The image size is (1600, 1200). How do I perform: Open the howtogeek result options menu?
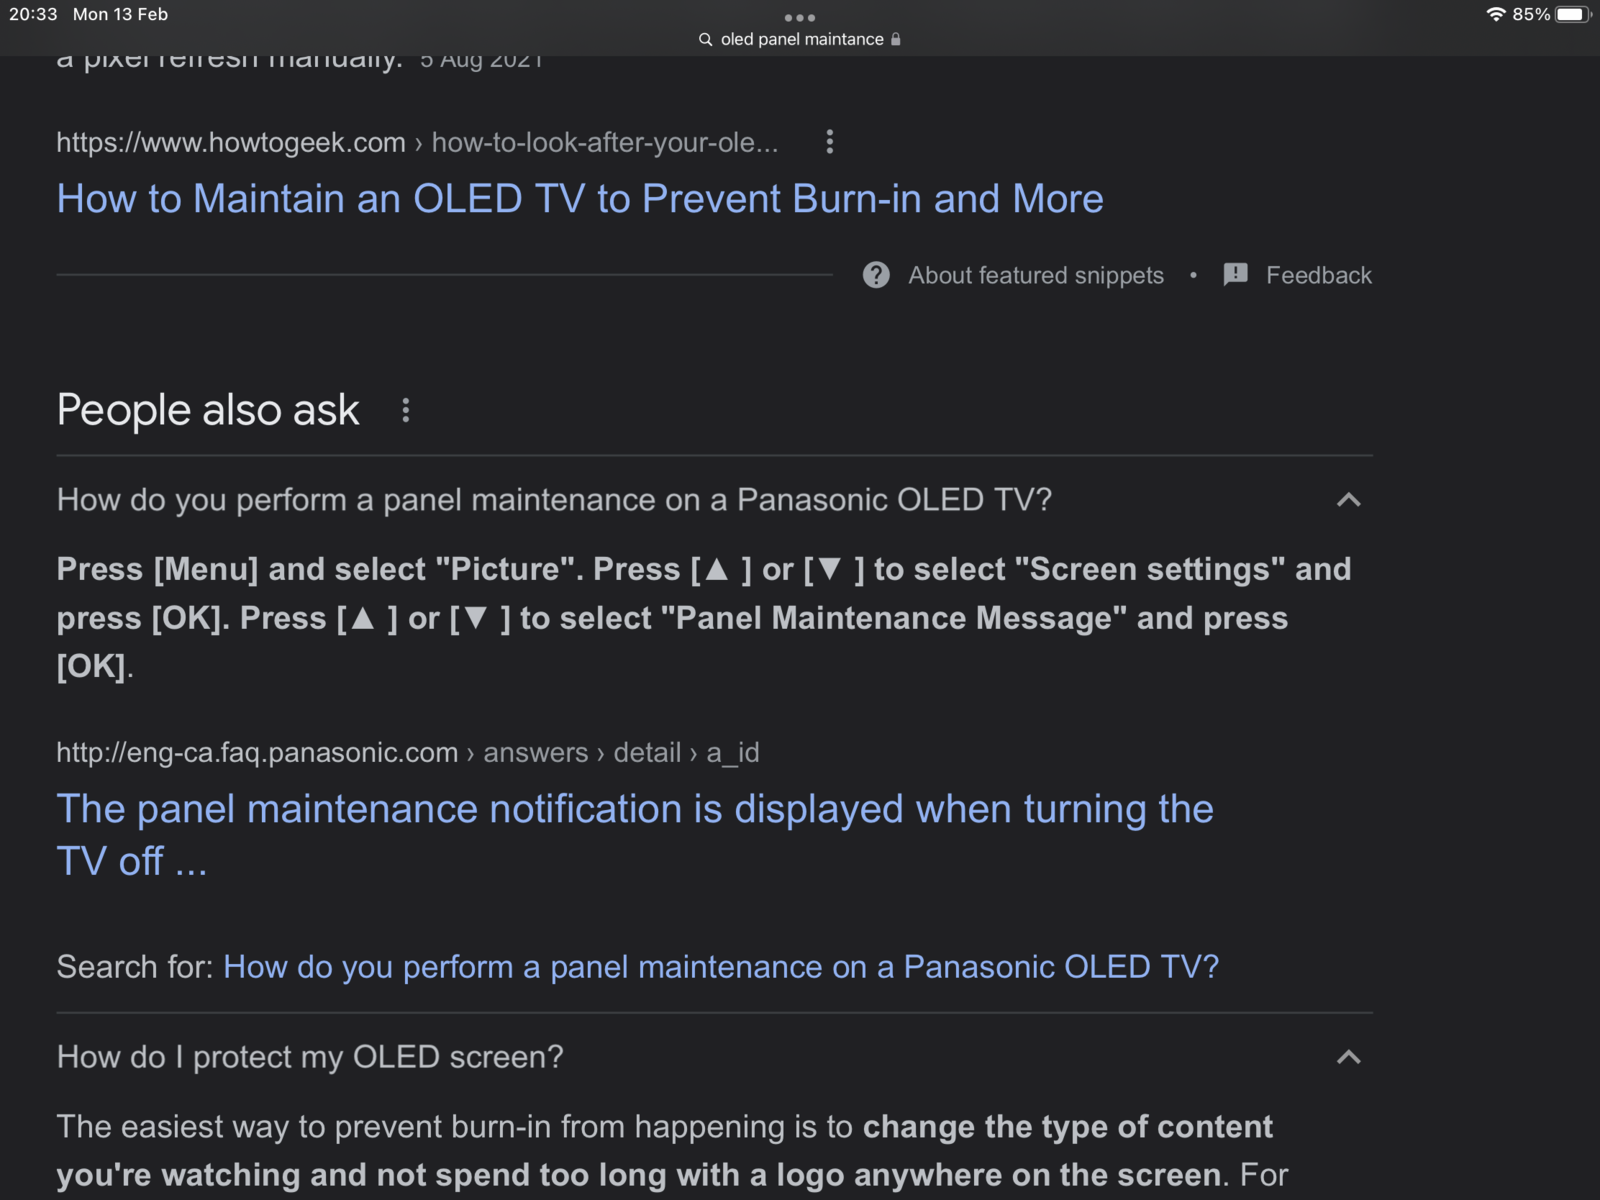(x=829, y=142)
